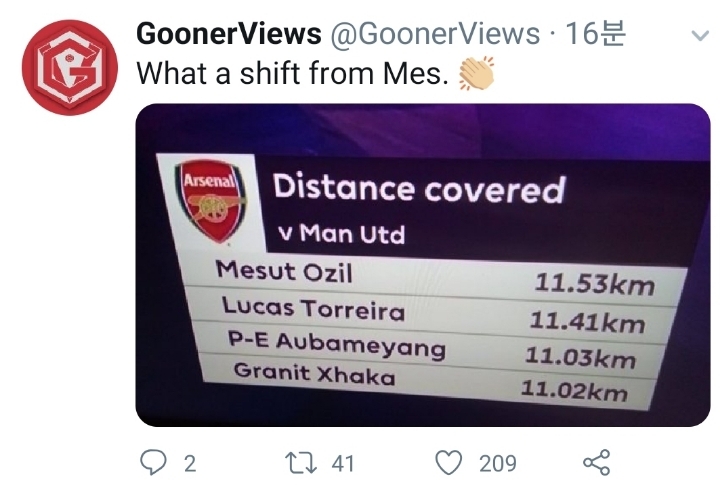Click the retweet count of 41

(343, 463)
